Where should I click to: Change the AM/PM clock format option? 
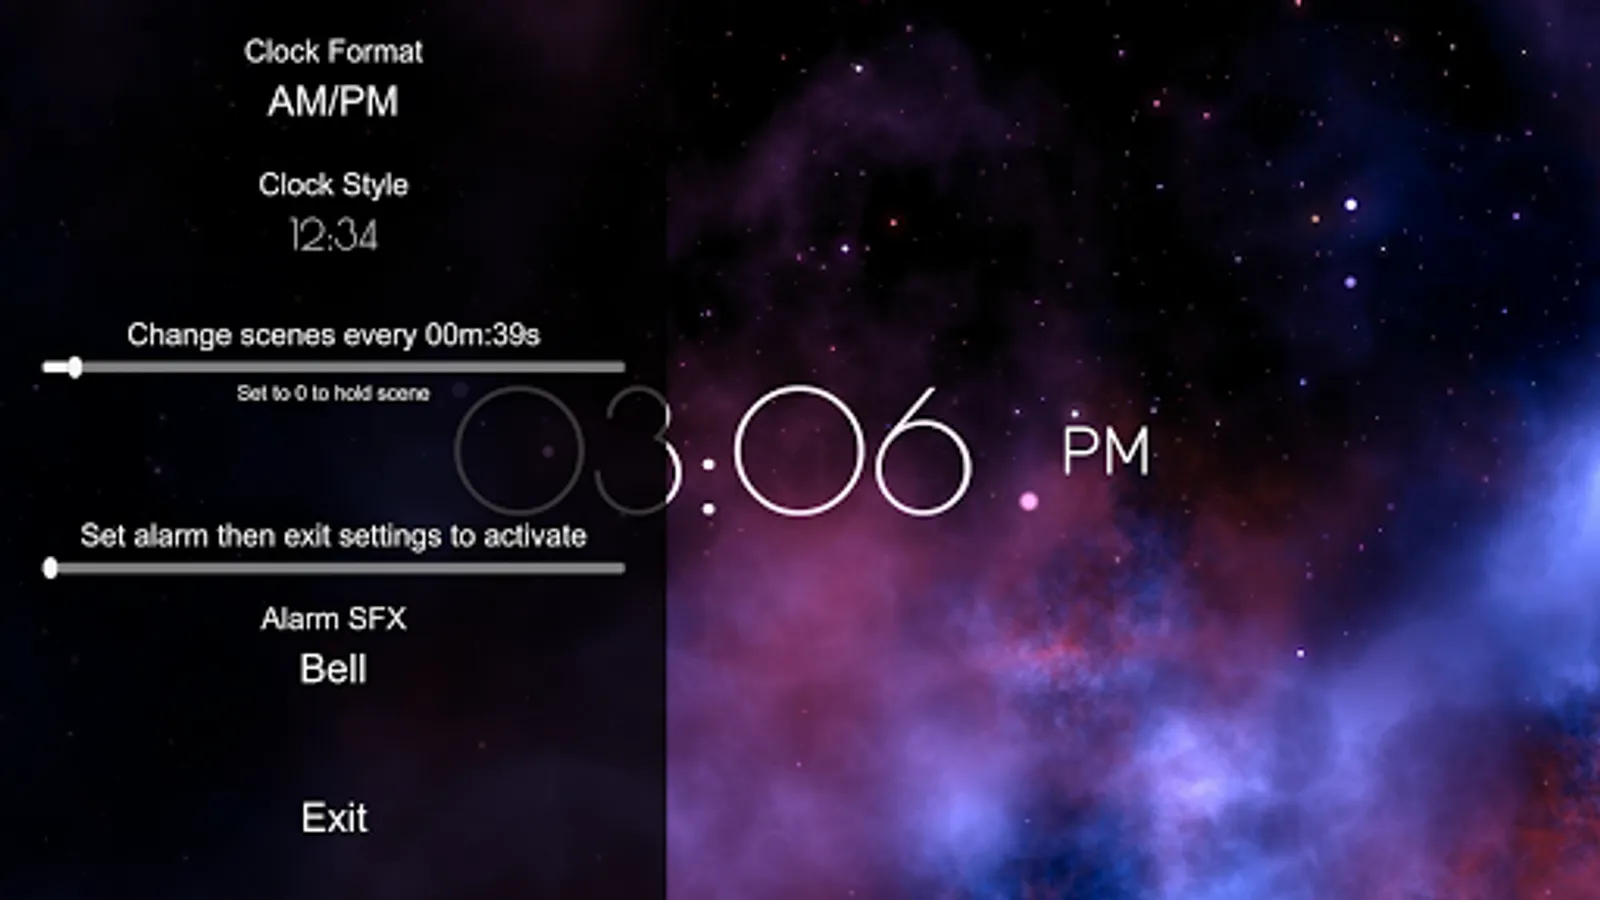point(333,102)
